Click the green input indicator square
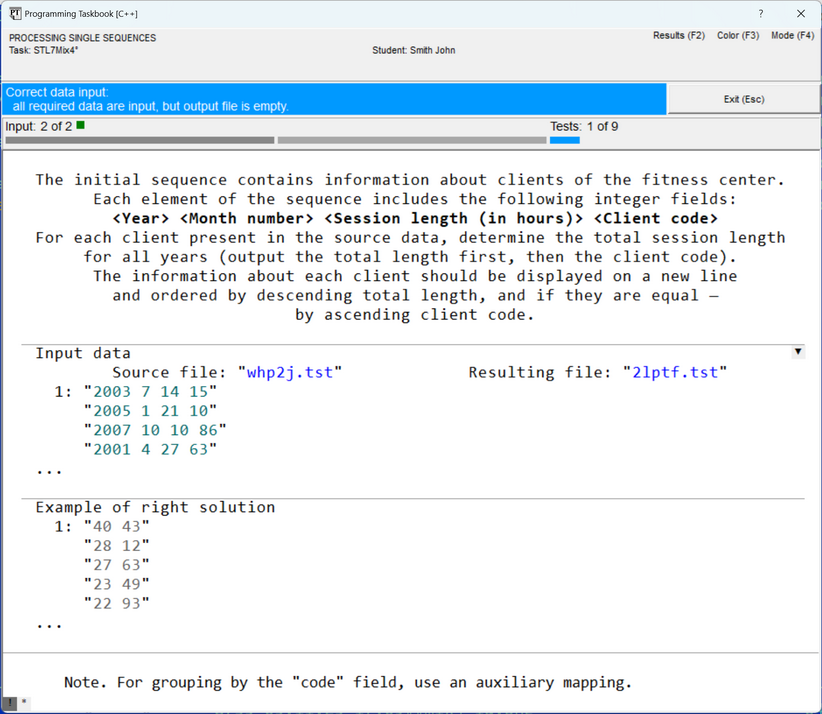Image resolution: width=822 pixels, height=714 pixels. point(80,126)
